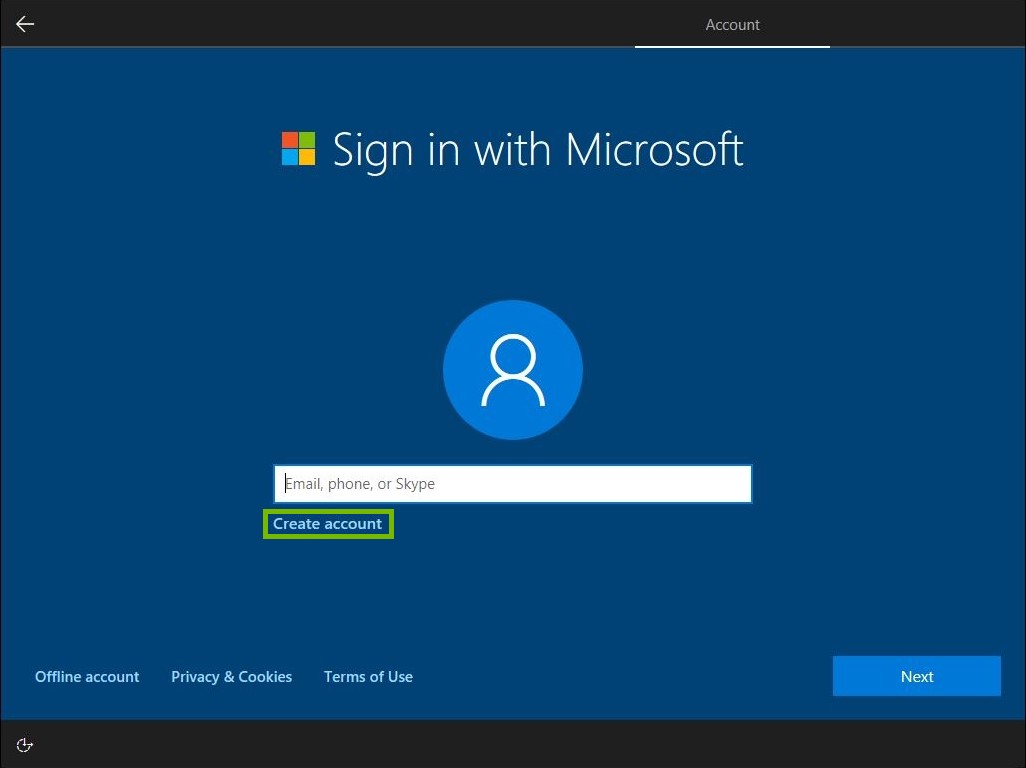Start creating a new Microsoft account
The image size is (1026, 768).
coord(328,523)
